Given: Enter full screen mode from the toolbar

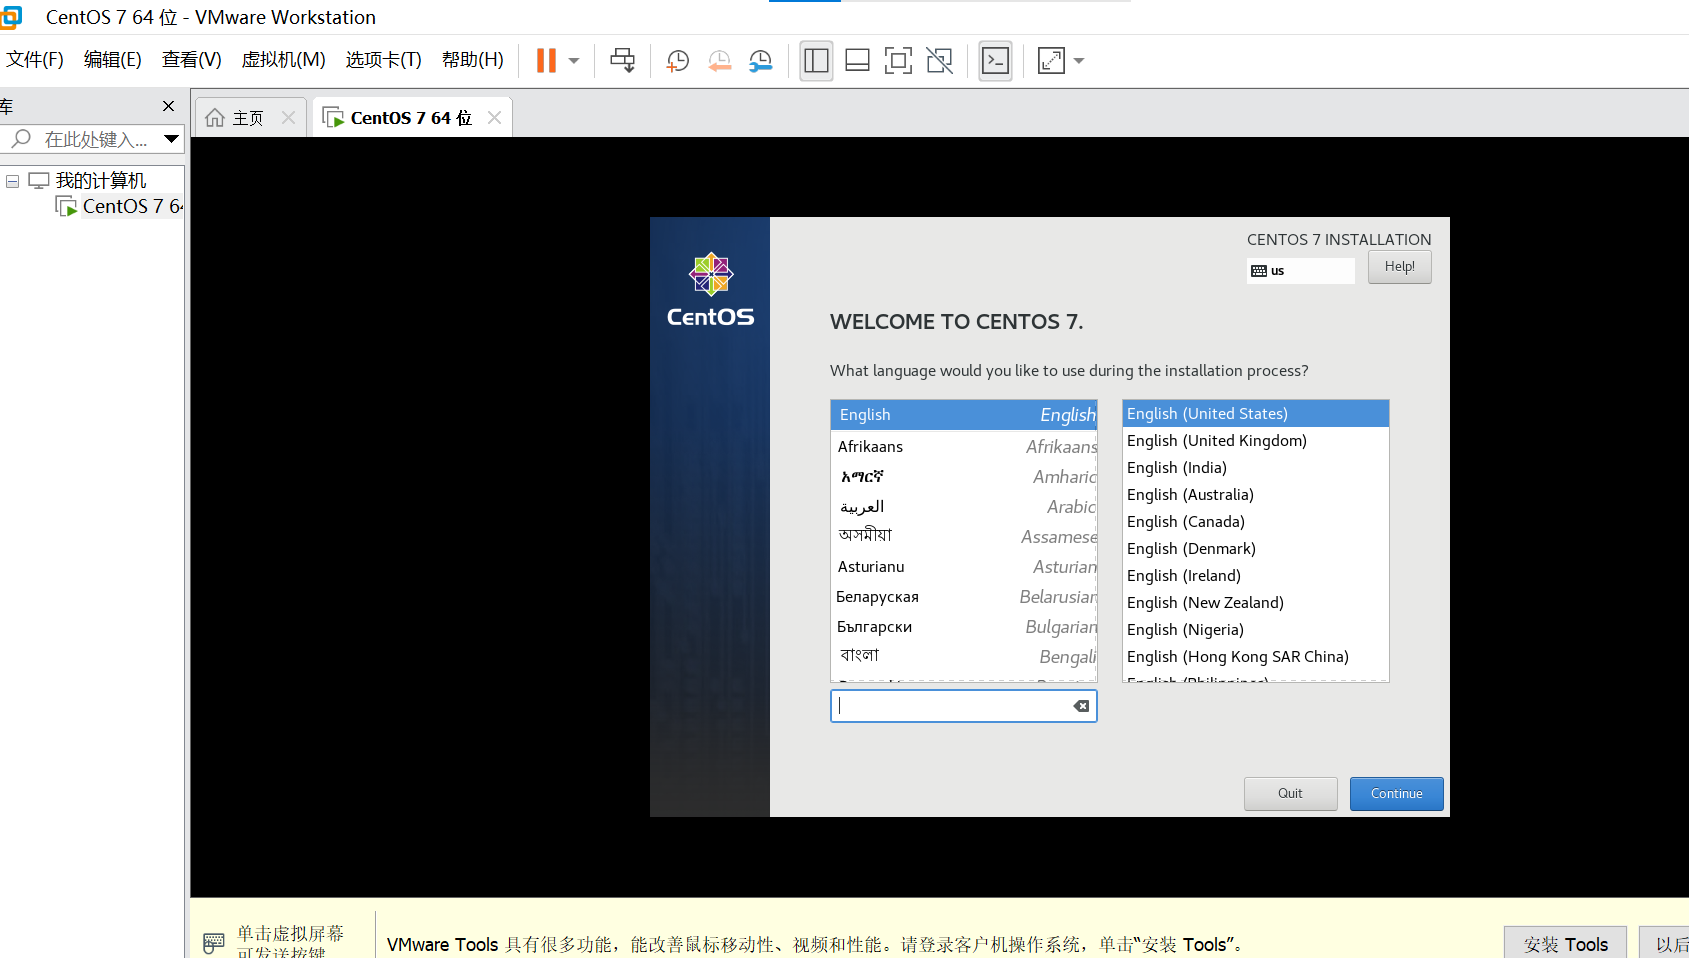Looking at the screenshot, I should coord(898,61).
